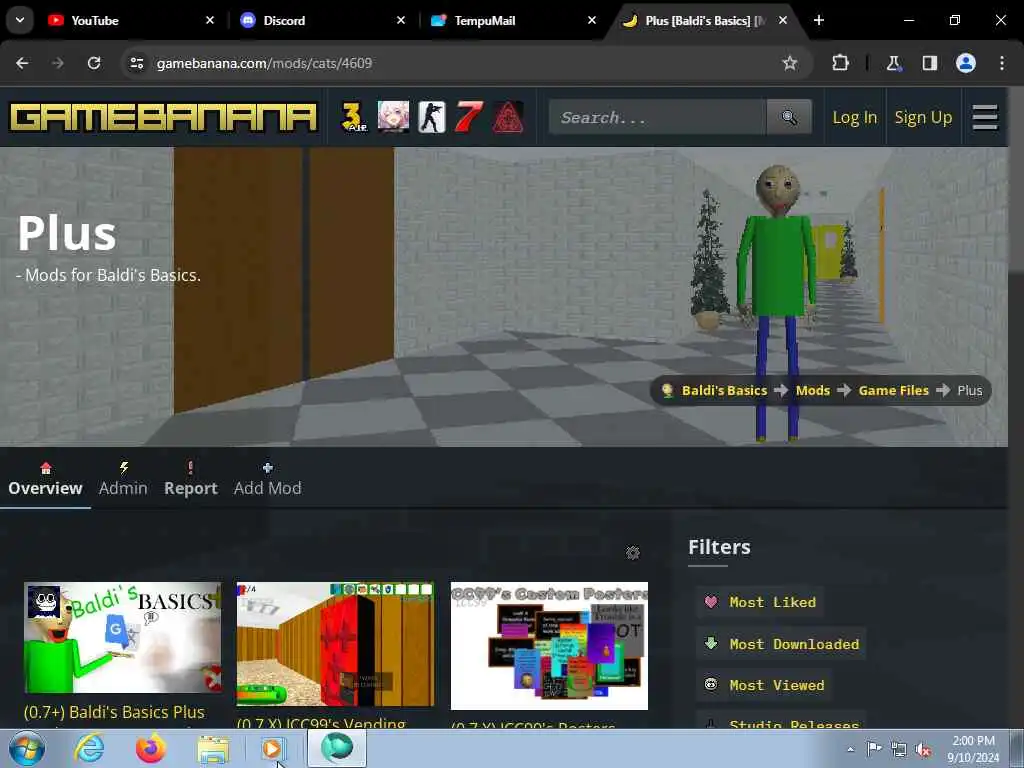Open Windows Explorer folder from taskbar
Image resolution: width=1024 pixels, height=768 pixels.
(x=213, y=749)
